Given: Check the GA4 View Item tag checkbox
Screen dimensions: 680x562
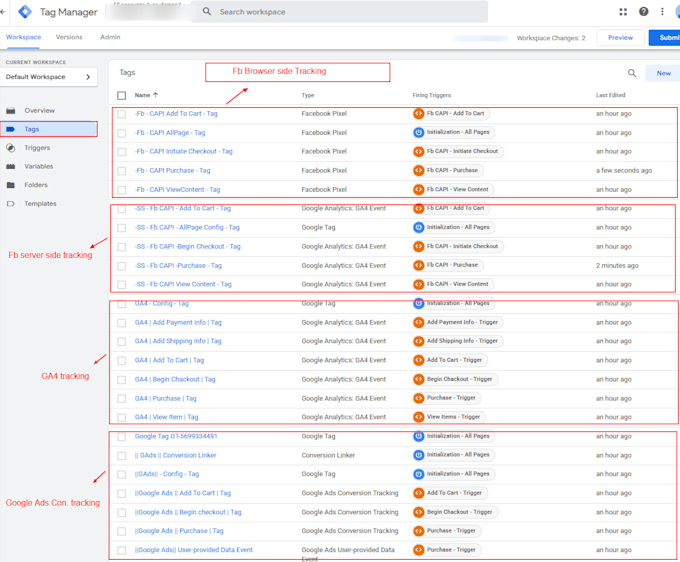Looking at the screenshot, I should (121, 418).
